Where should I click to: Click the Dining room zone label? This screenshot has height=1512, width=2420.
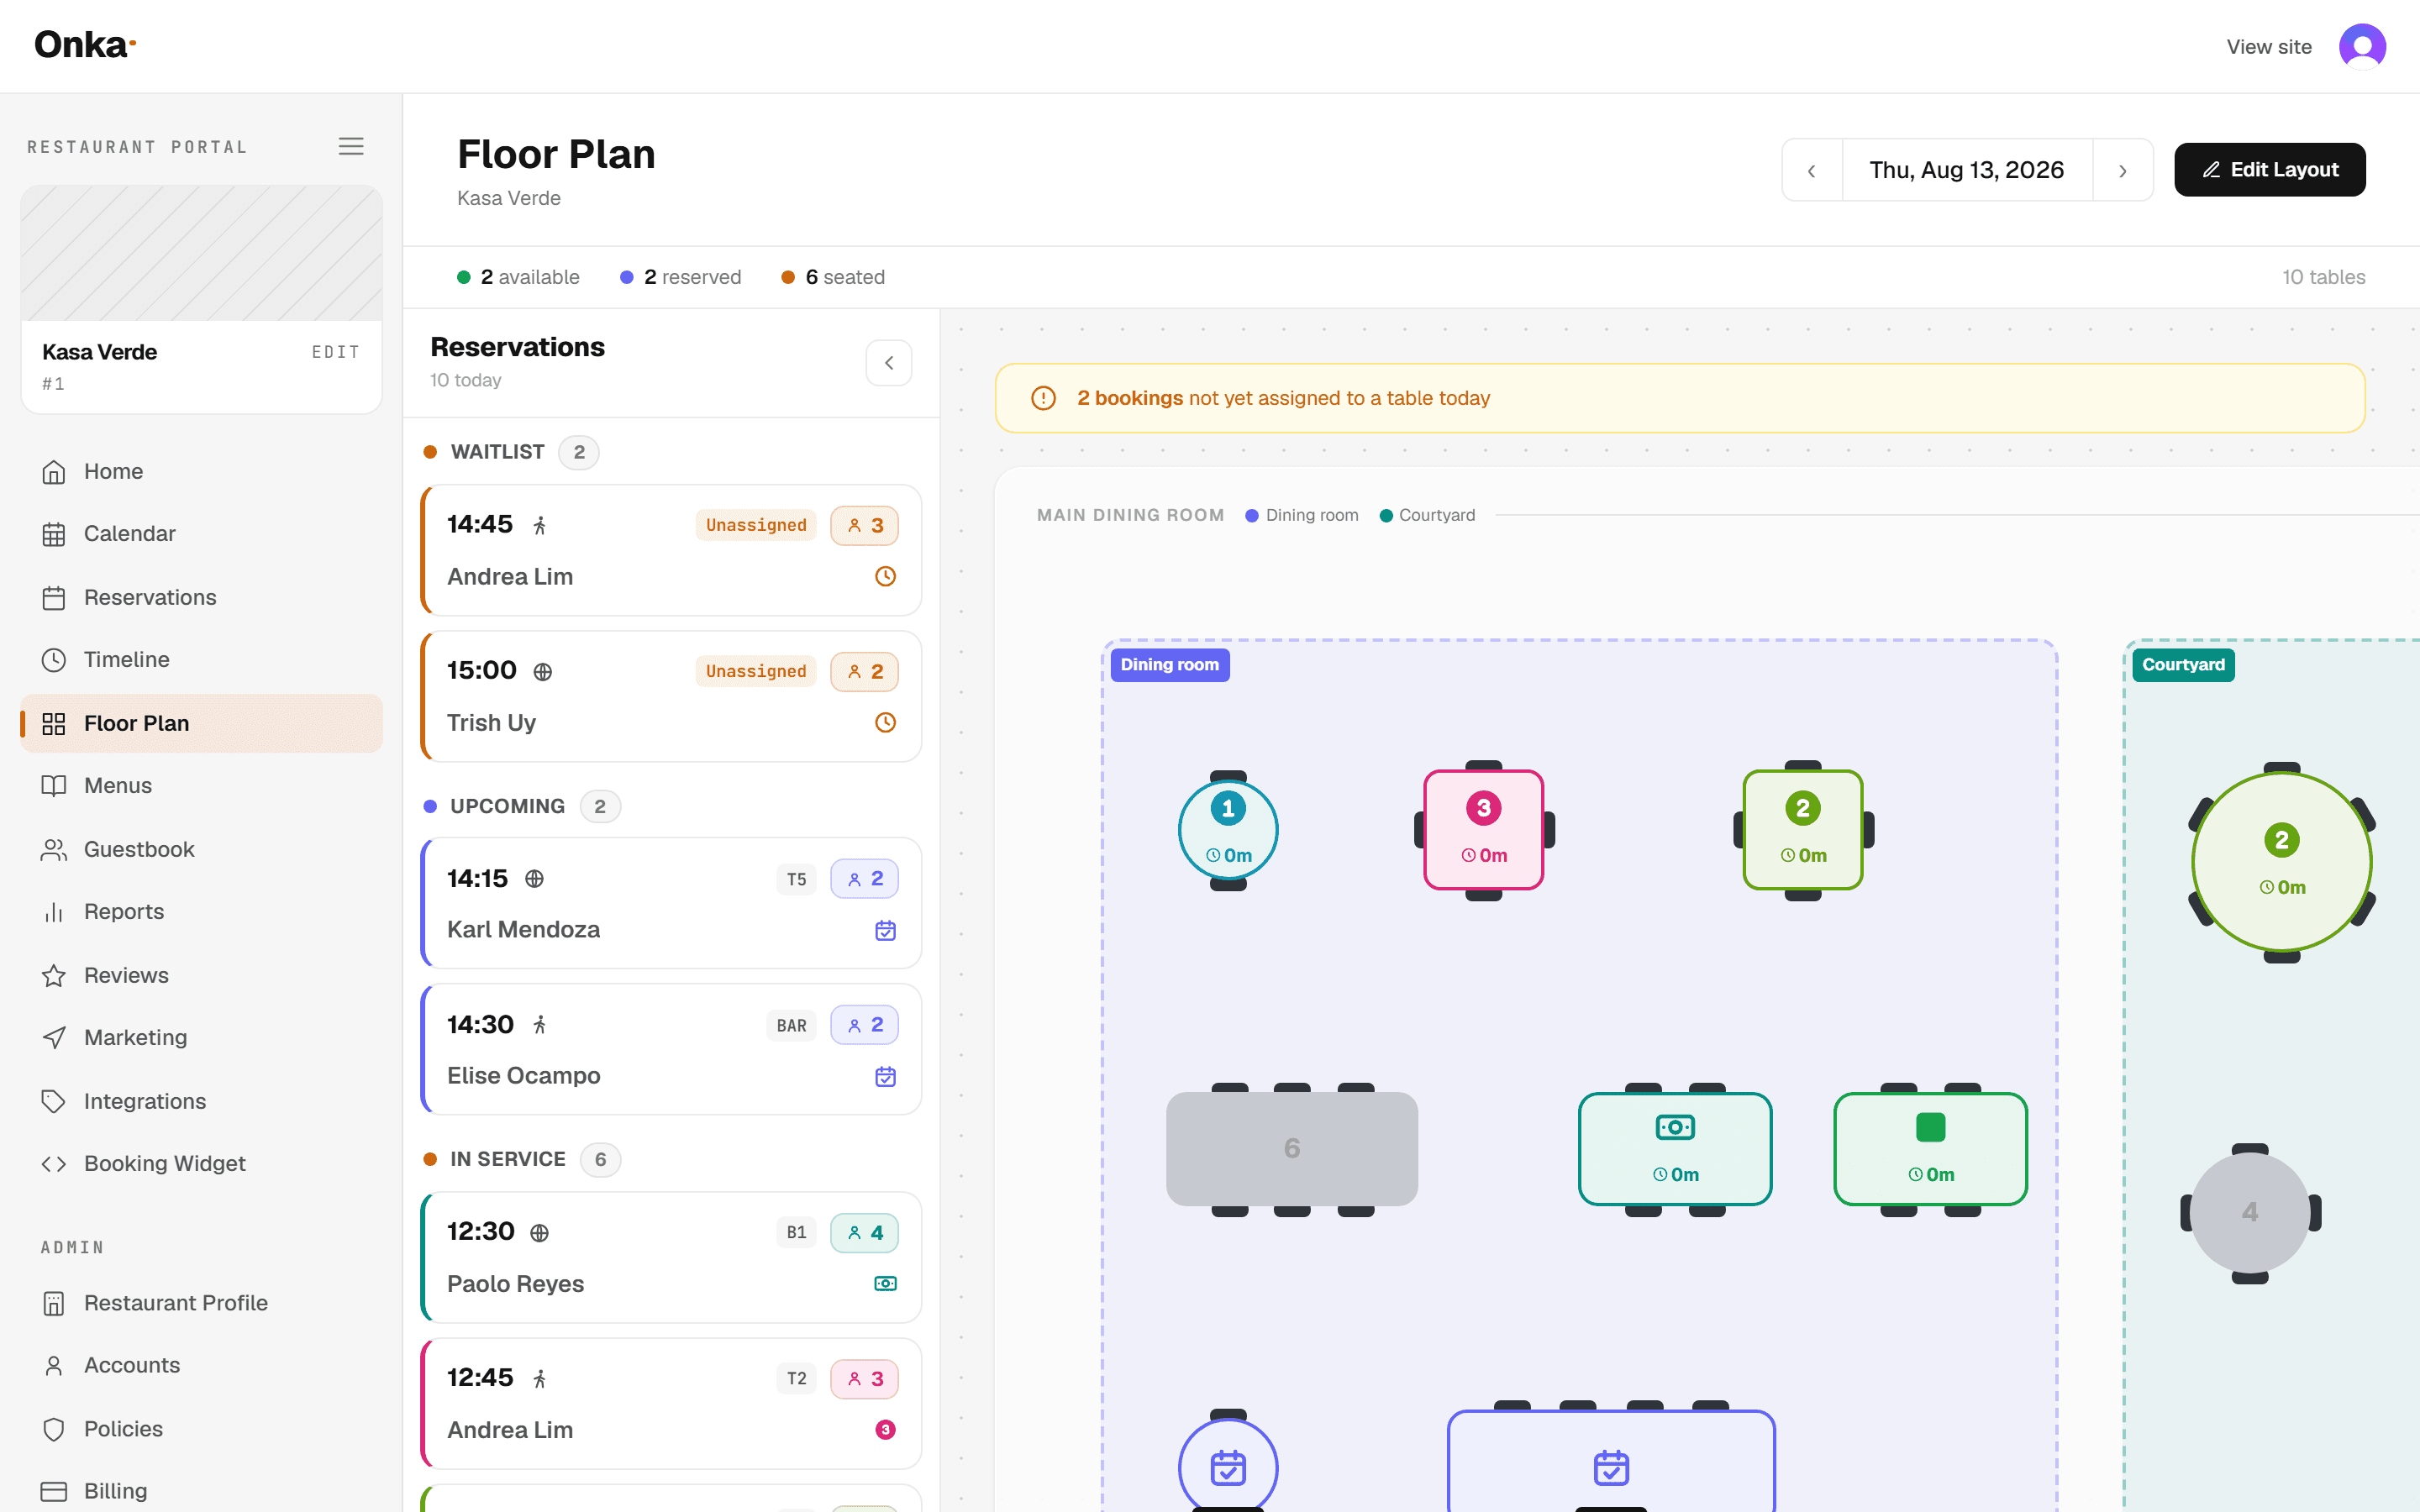[x=1170, y=665]
